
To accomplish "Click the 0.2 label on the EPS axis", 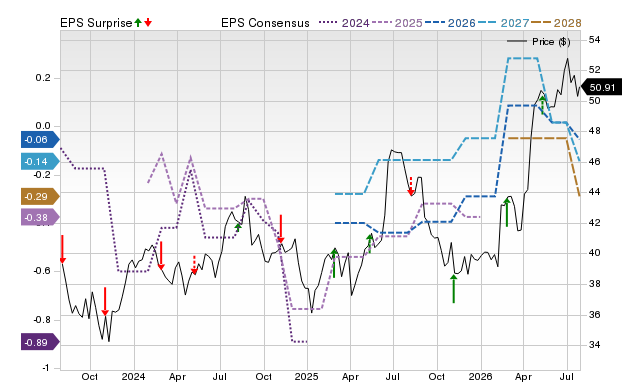I will tap(43, 78).
